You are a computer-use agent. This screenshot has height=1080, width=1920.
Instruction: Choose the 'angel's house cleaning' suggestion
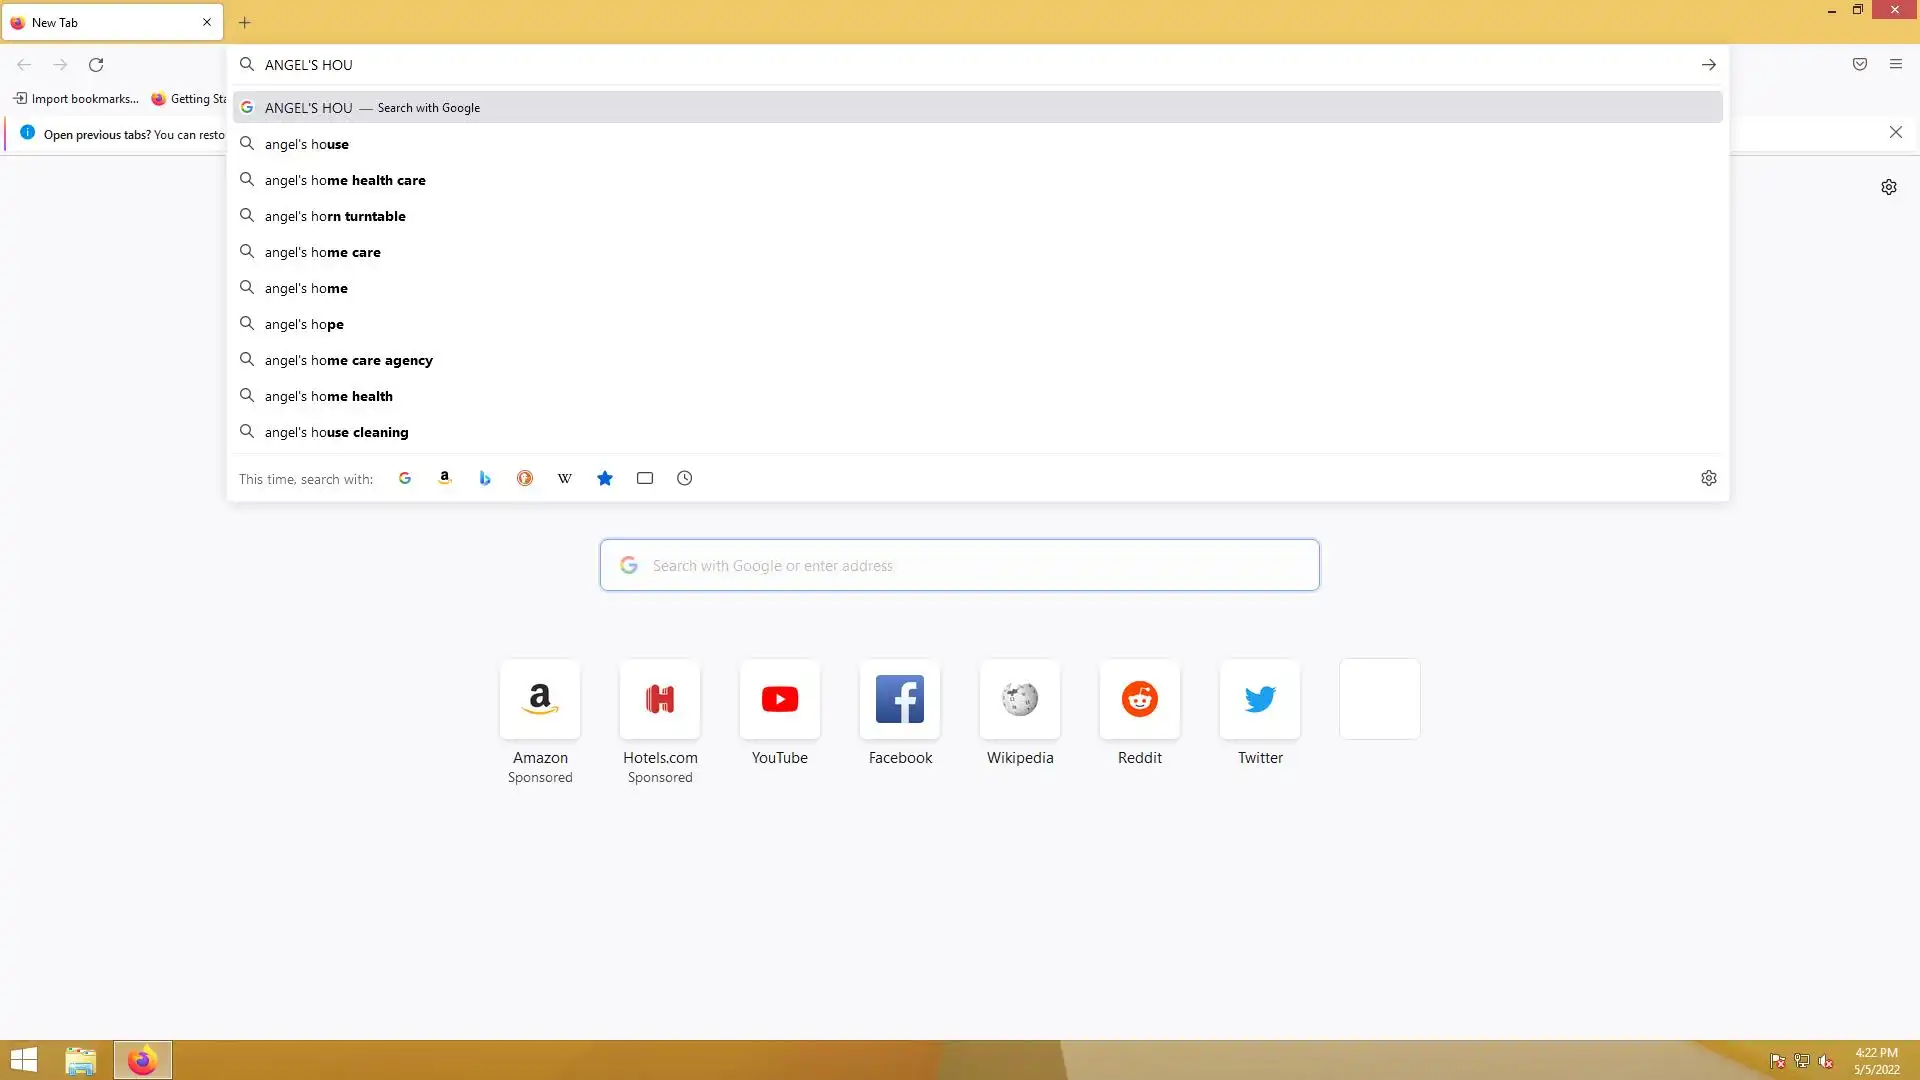pyautogui.click(x=337, y=432)
